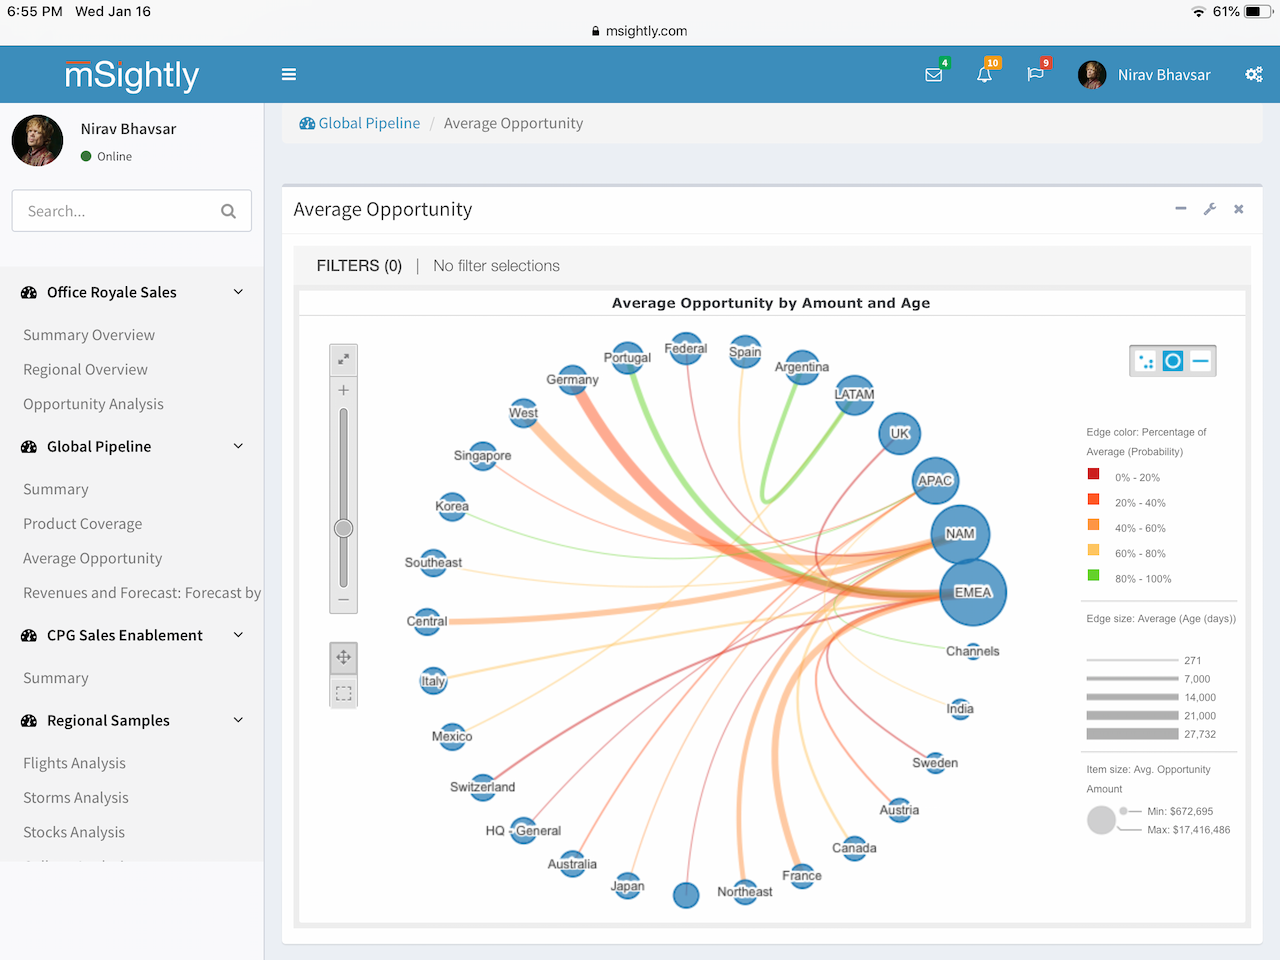Open Revenues and Forecast page
The image size is (1280, 960).
(x=142, y=593)
